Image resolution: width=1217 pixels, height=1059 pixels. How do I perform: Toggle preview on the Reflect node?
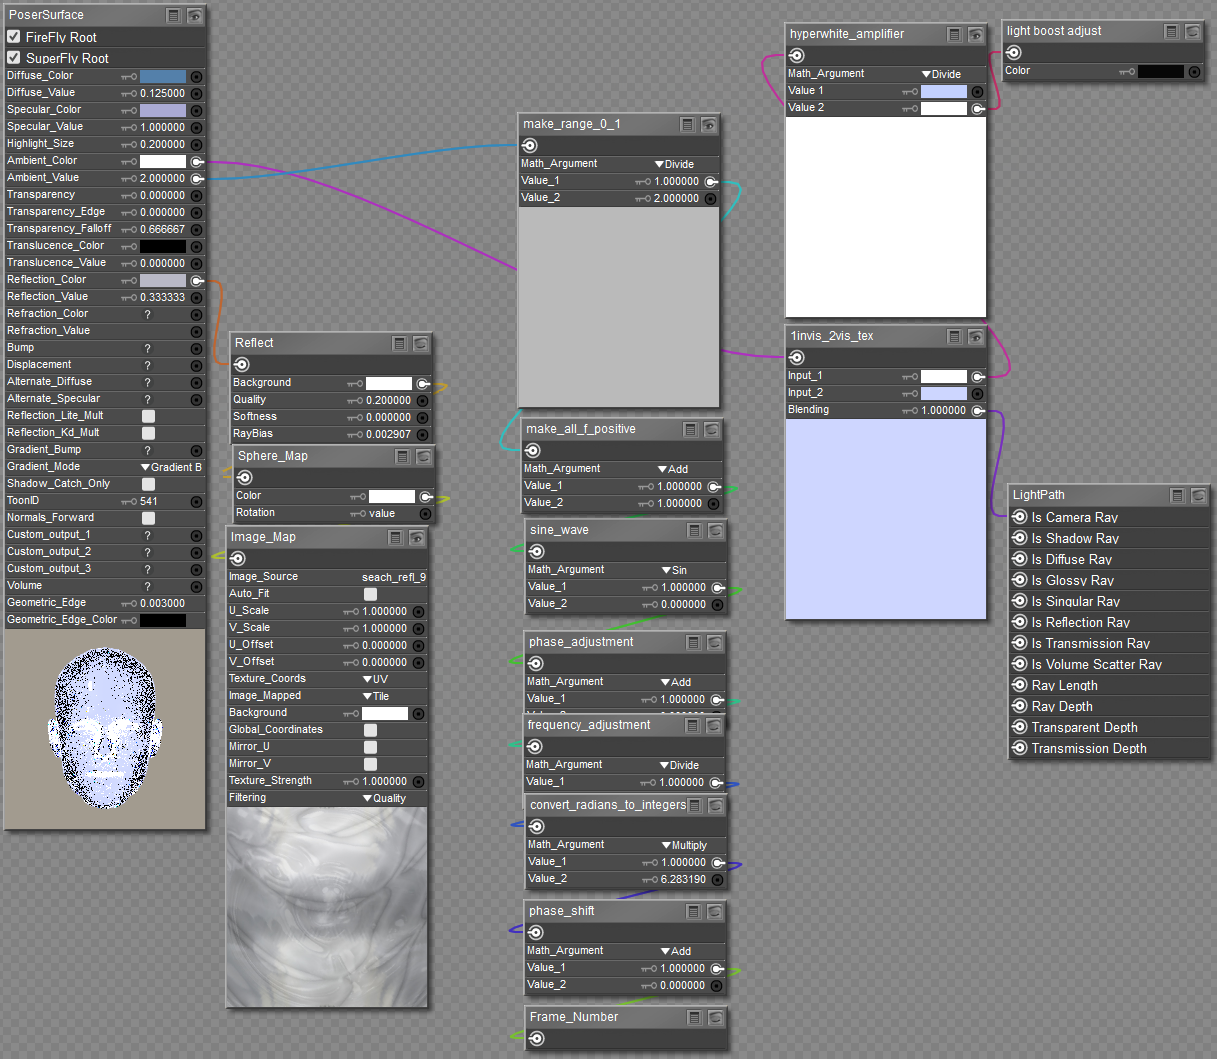(x=421, y=344)
